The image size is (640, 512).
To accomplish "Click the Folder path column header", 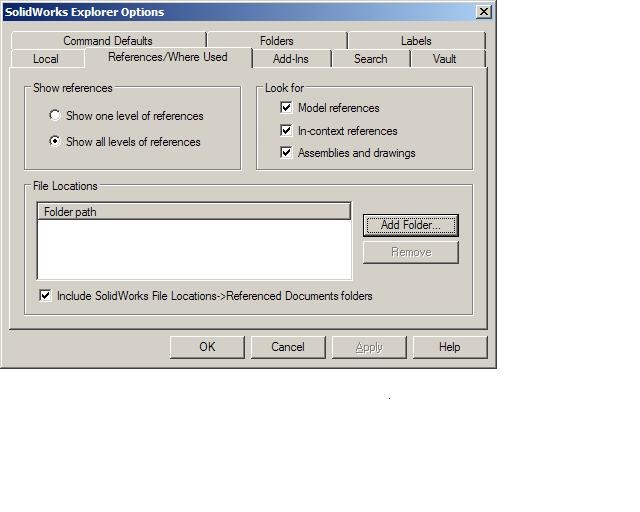I will click(194, 211).
